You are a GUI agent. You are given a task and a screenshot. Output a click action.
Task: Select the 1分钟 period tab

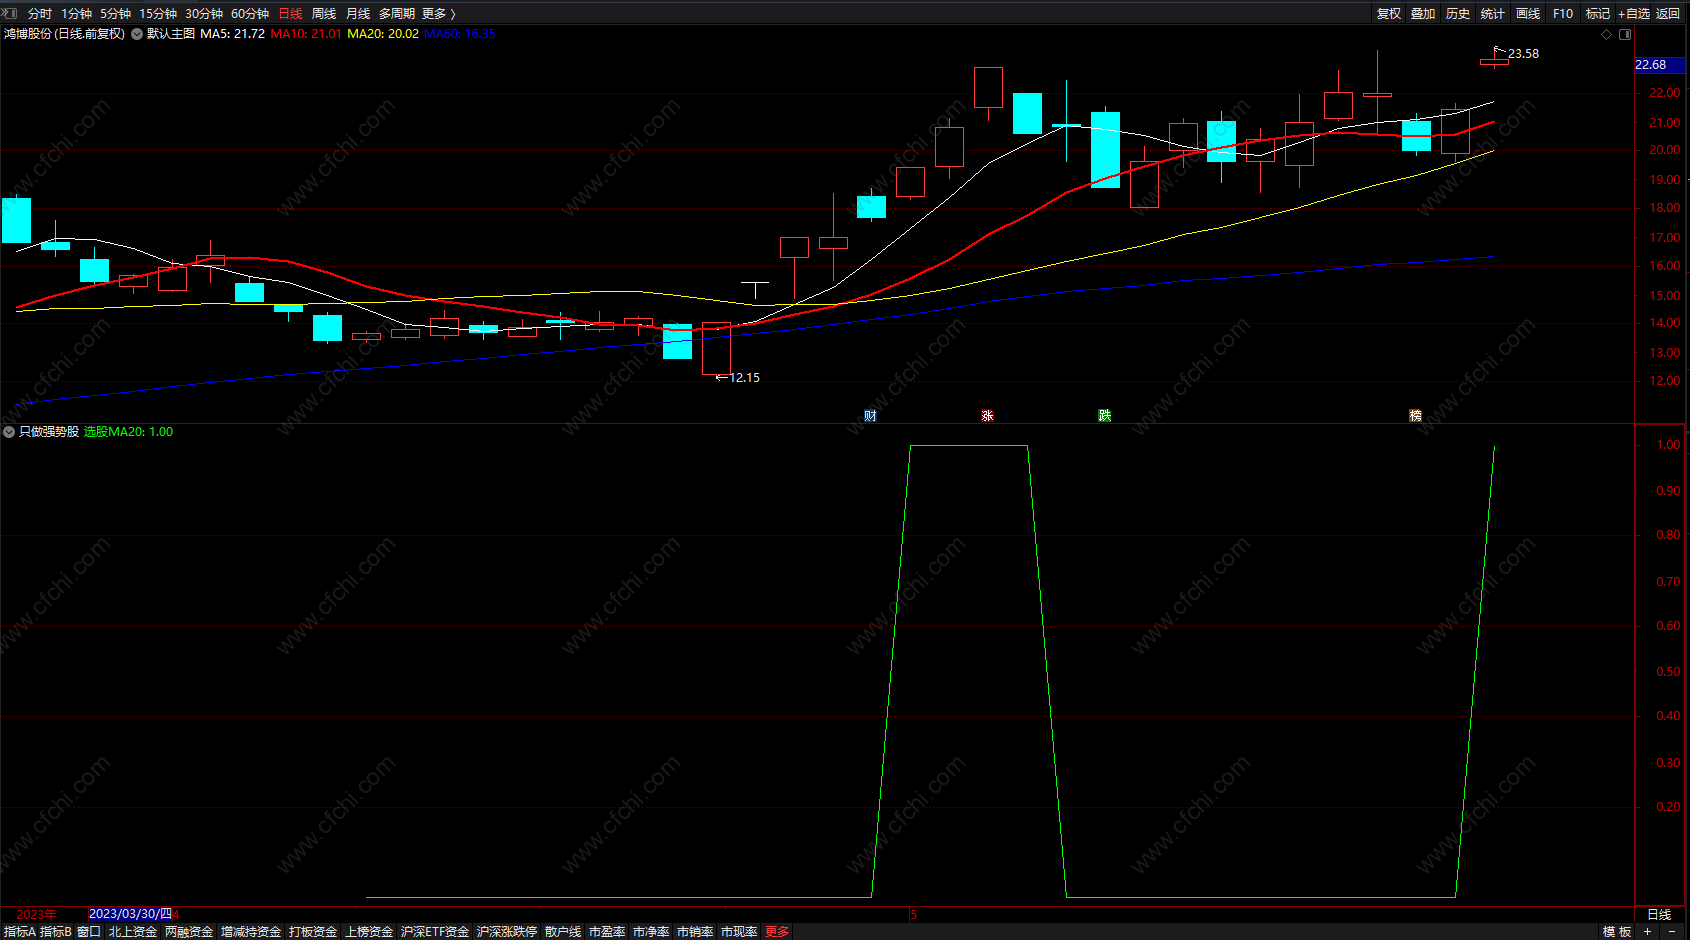77,14
